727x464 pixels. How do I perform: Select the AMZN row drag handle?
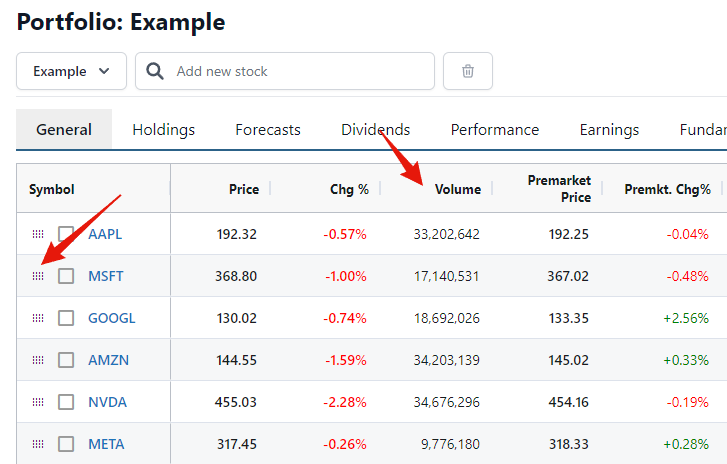(38, 360)
